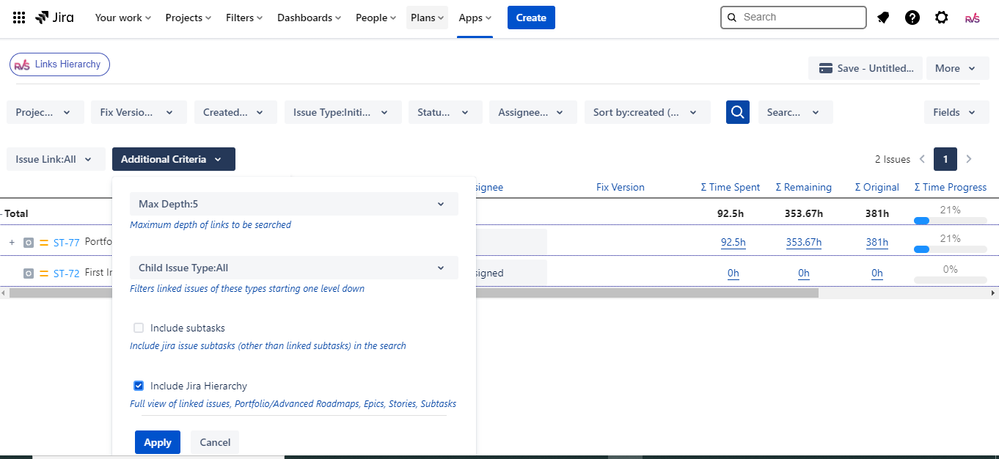The width and height of the screenshot is (999, 459).
Task: Open the Project filter dropdown
Action: coord(45,112)
